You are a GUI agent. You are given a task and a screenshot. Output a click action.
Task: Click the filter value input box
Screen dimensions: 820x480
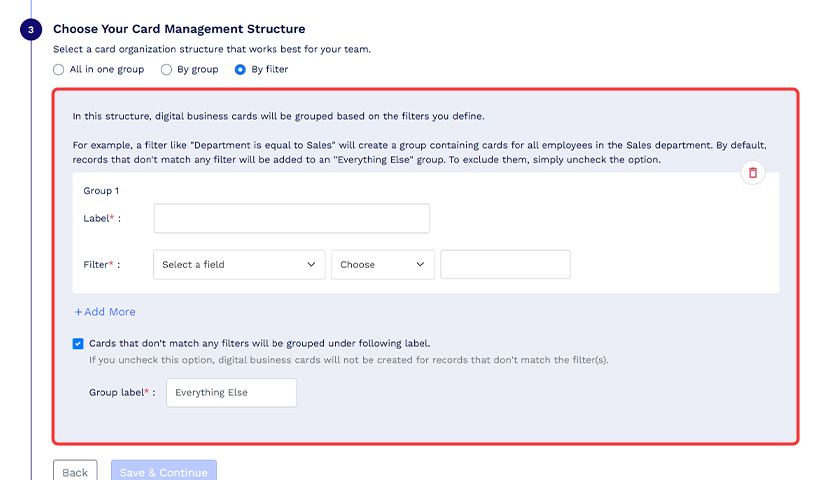coord(505,265)
